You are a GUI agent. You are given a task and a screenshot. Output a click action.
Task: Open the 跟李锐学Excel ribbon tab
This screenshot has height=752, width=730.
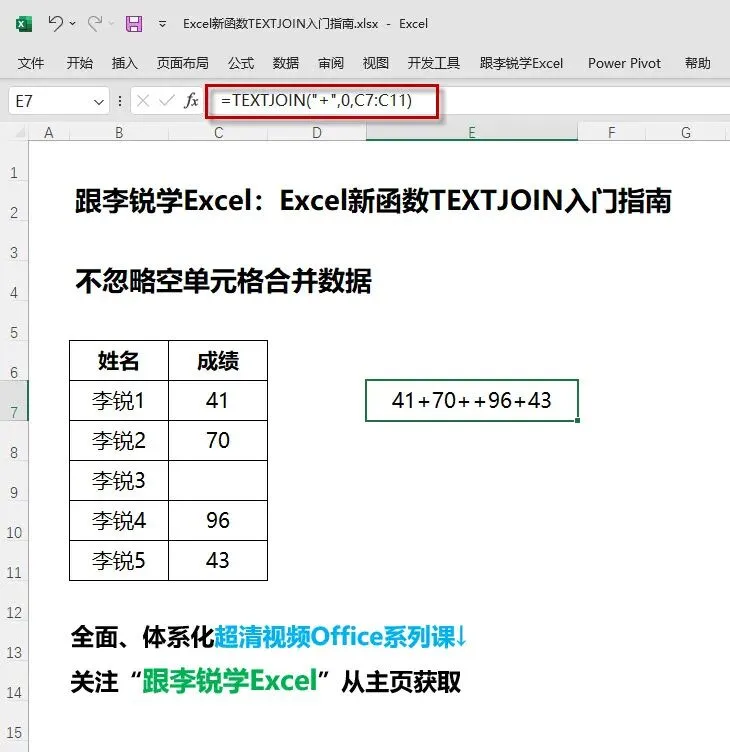pyautogui.click(x=521, y=63)
